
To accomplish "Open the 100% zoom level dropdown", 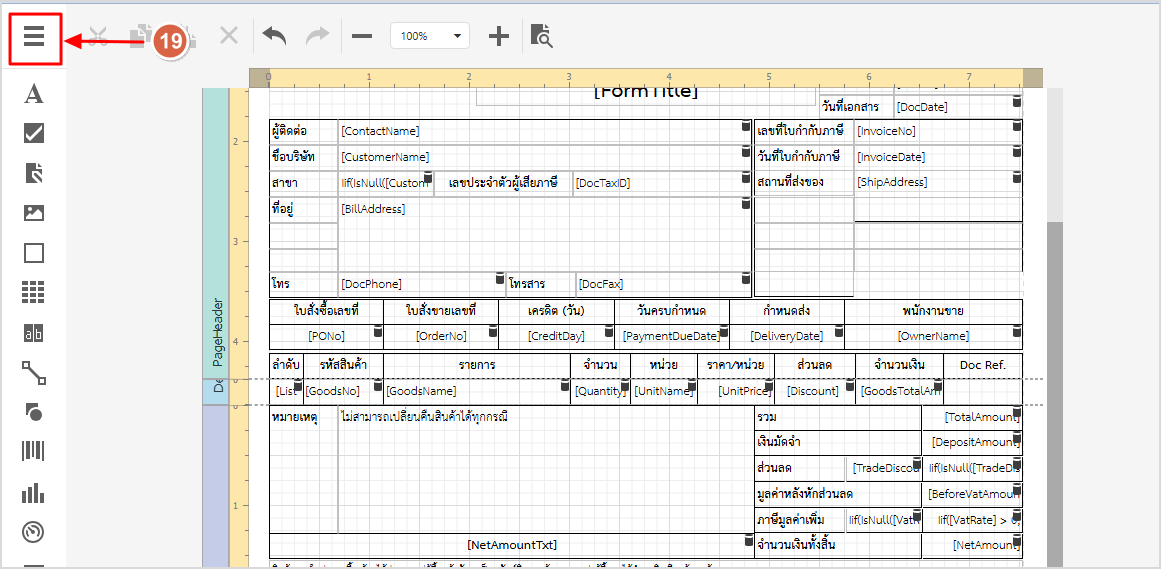I will point(429,36).
